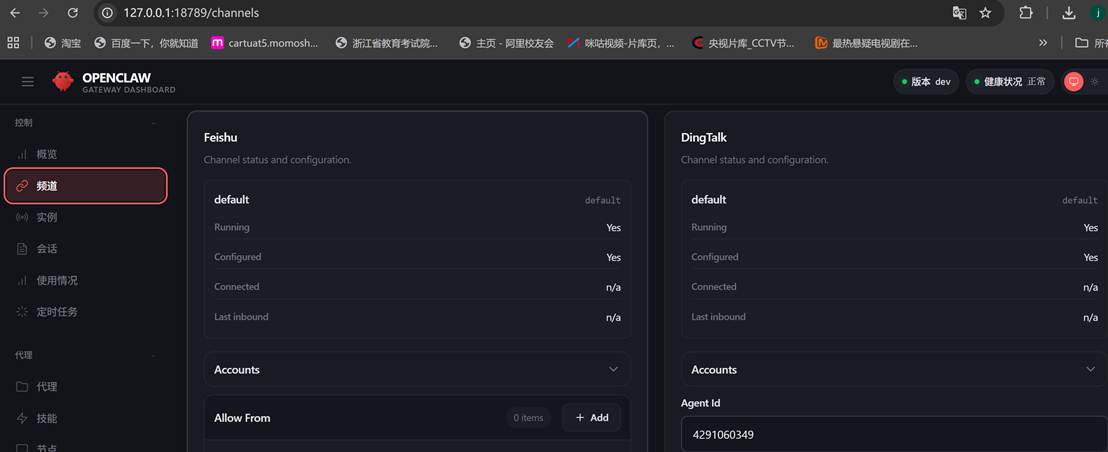
Task: Click the 0 items badge
Action: point(529,418)
